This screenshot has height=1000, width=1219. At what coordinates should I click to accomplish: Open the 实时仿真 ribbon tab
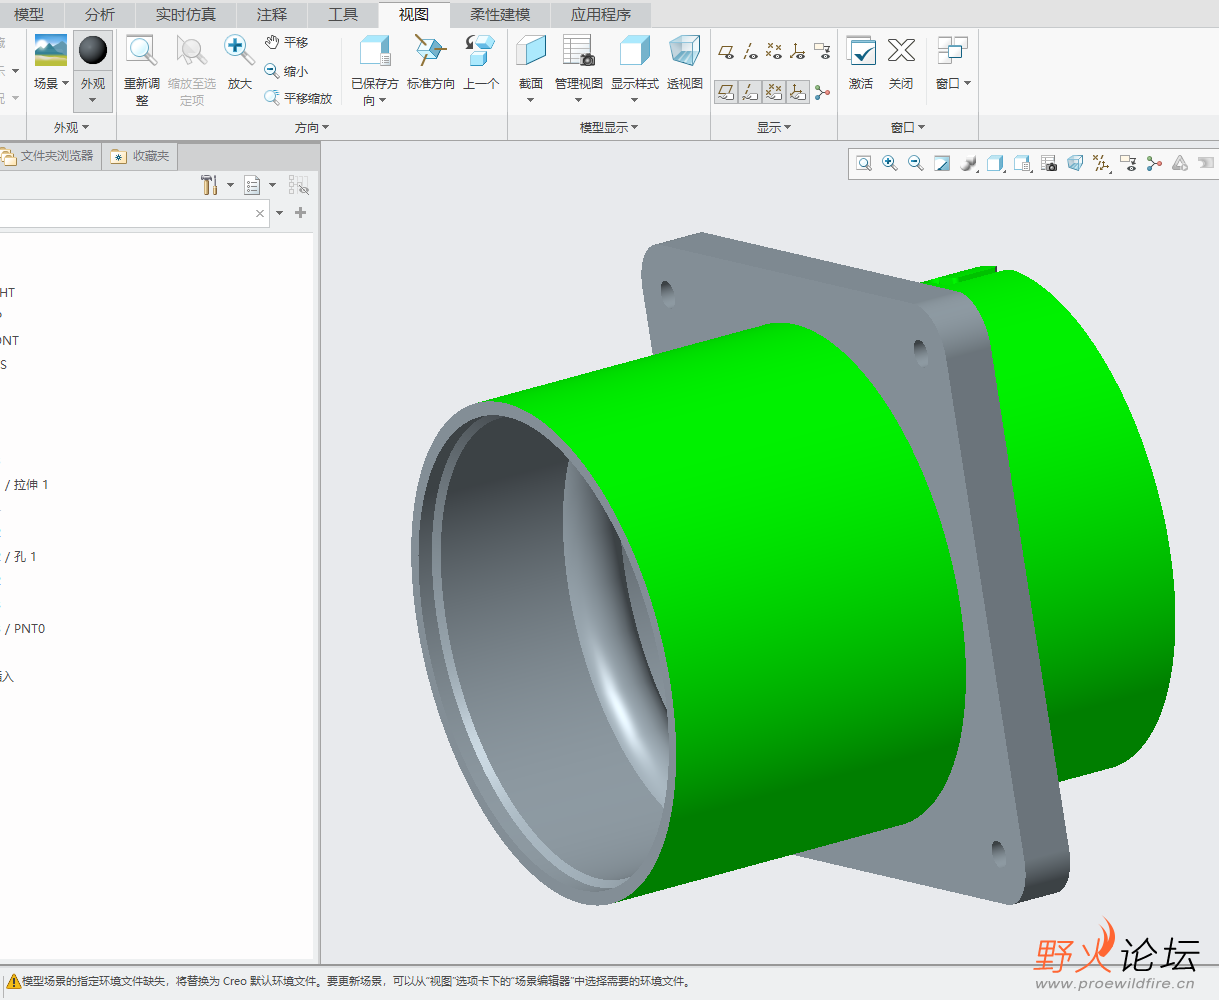(186, 15)
